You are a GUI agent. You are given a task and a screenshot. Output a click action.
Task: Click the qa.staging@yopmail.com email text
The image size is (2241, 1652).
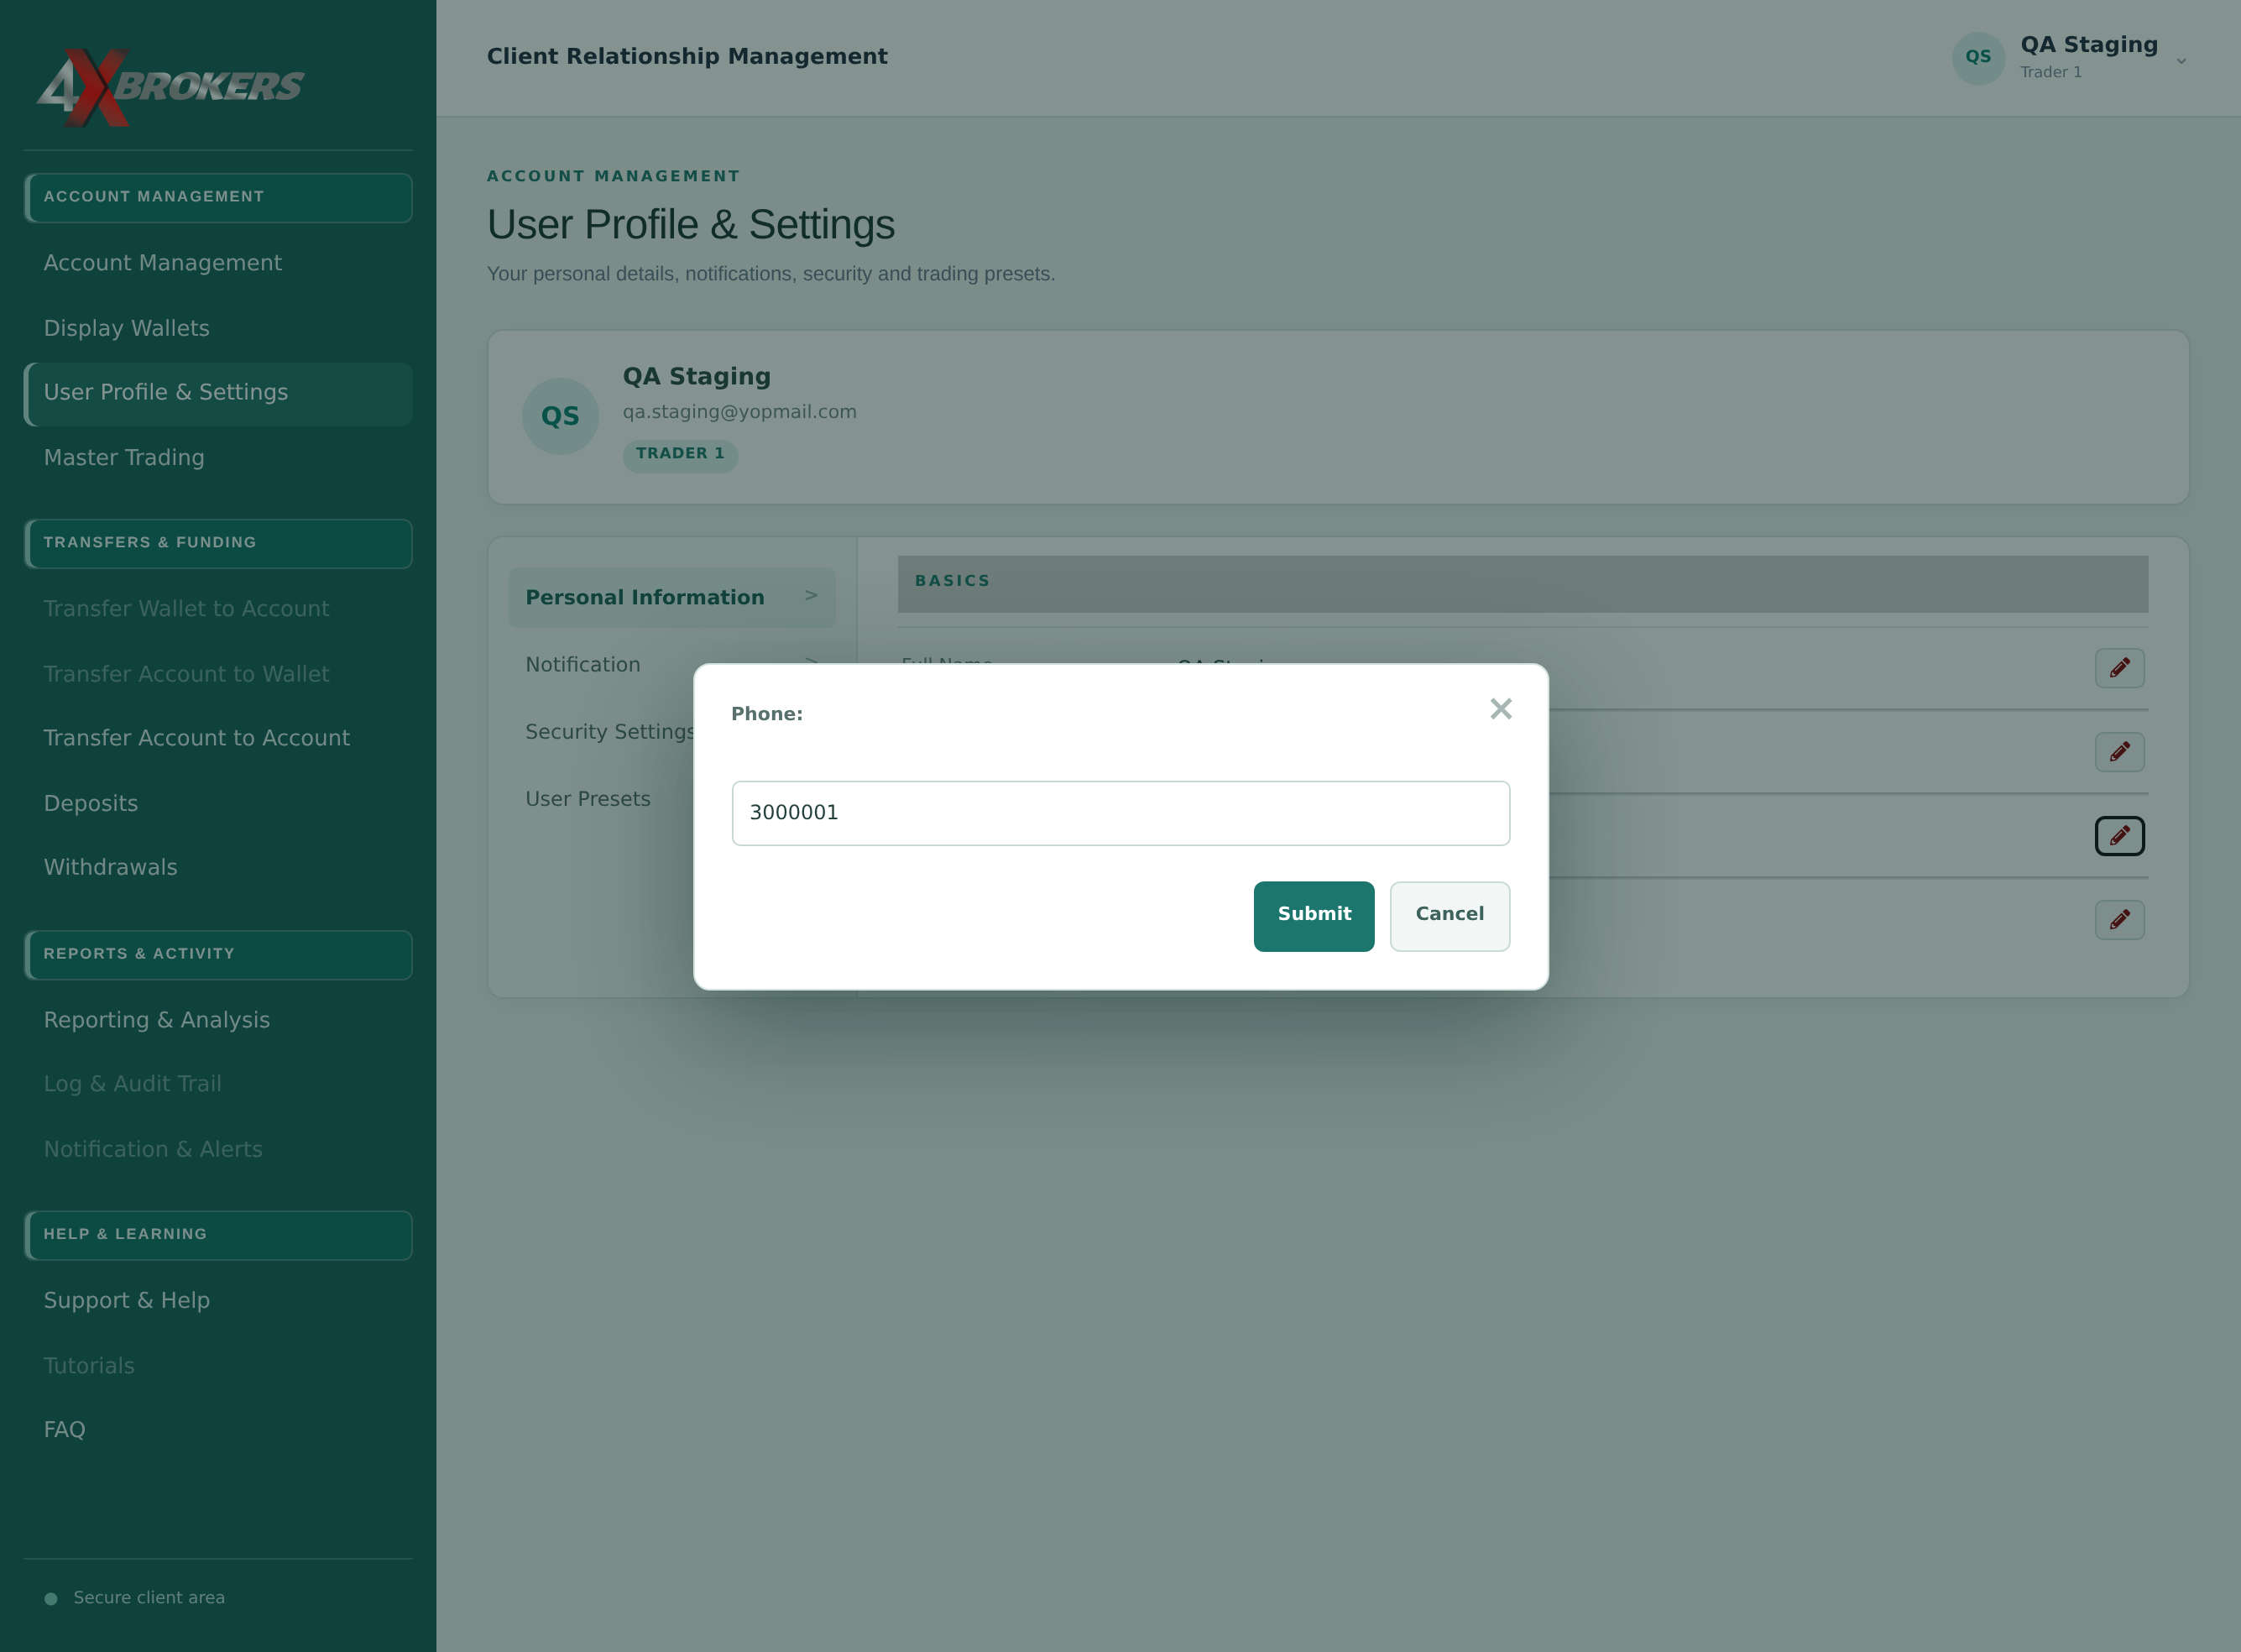(x=739, y=412)
